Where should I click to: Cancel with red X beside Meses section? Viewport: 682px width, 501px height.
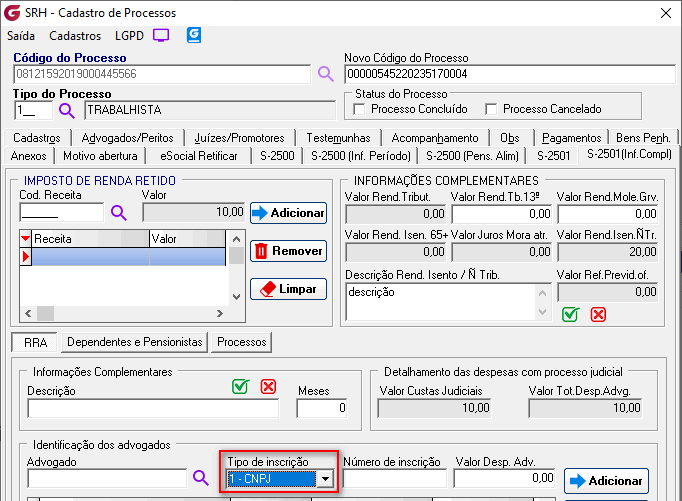pos(268,387)
